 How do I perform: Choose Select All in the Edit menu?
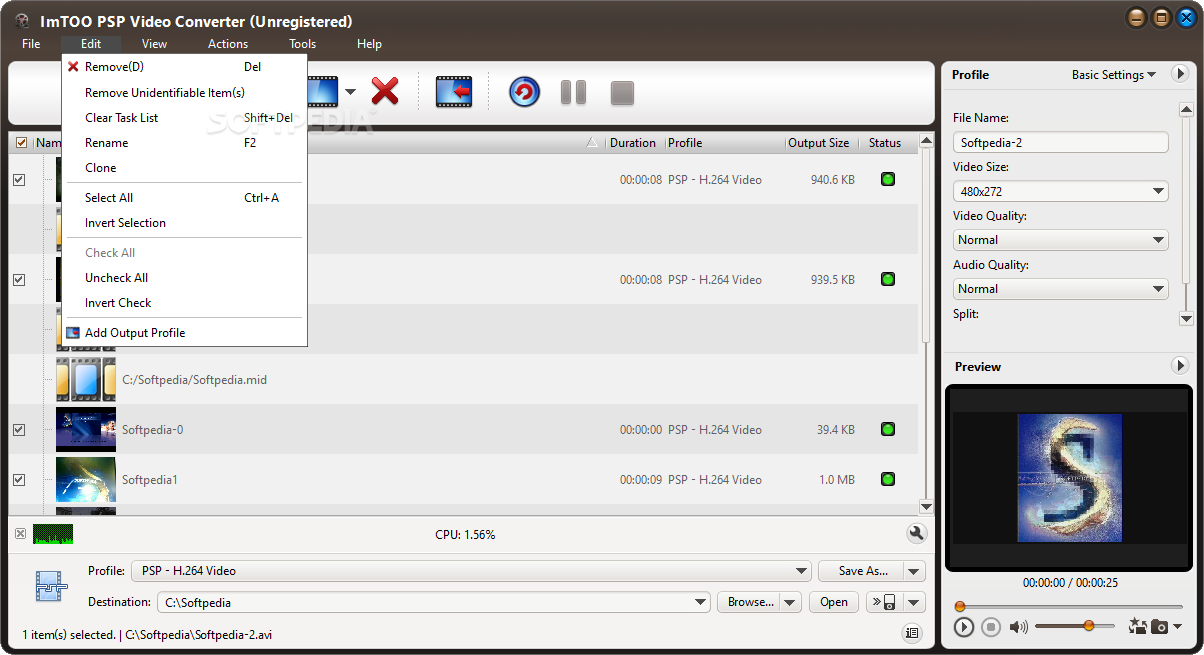click(184, 198)
